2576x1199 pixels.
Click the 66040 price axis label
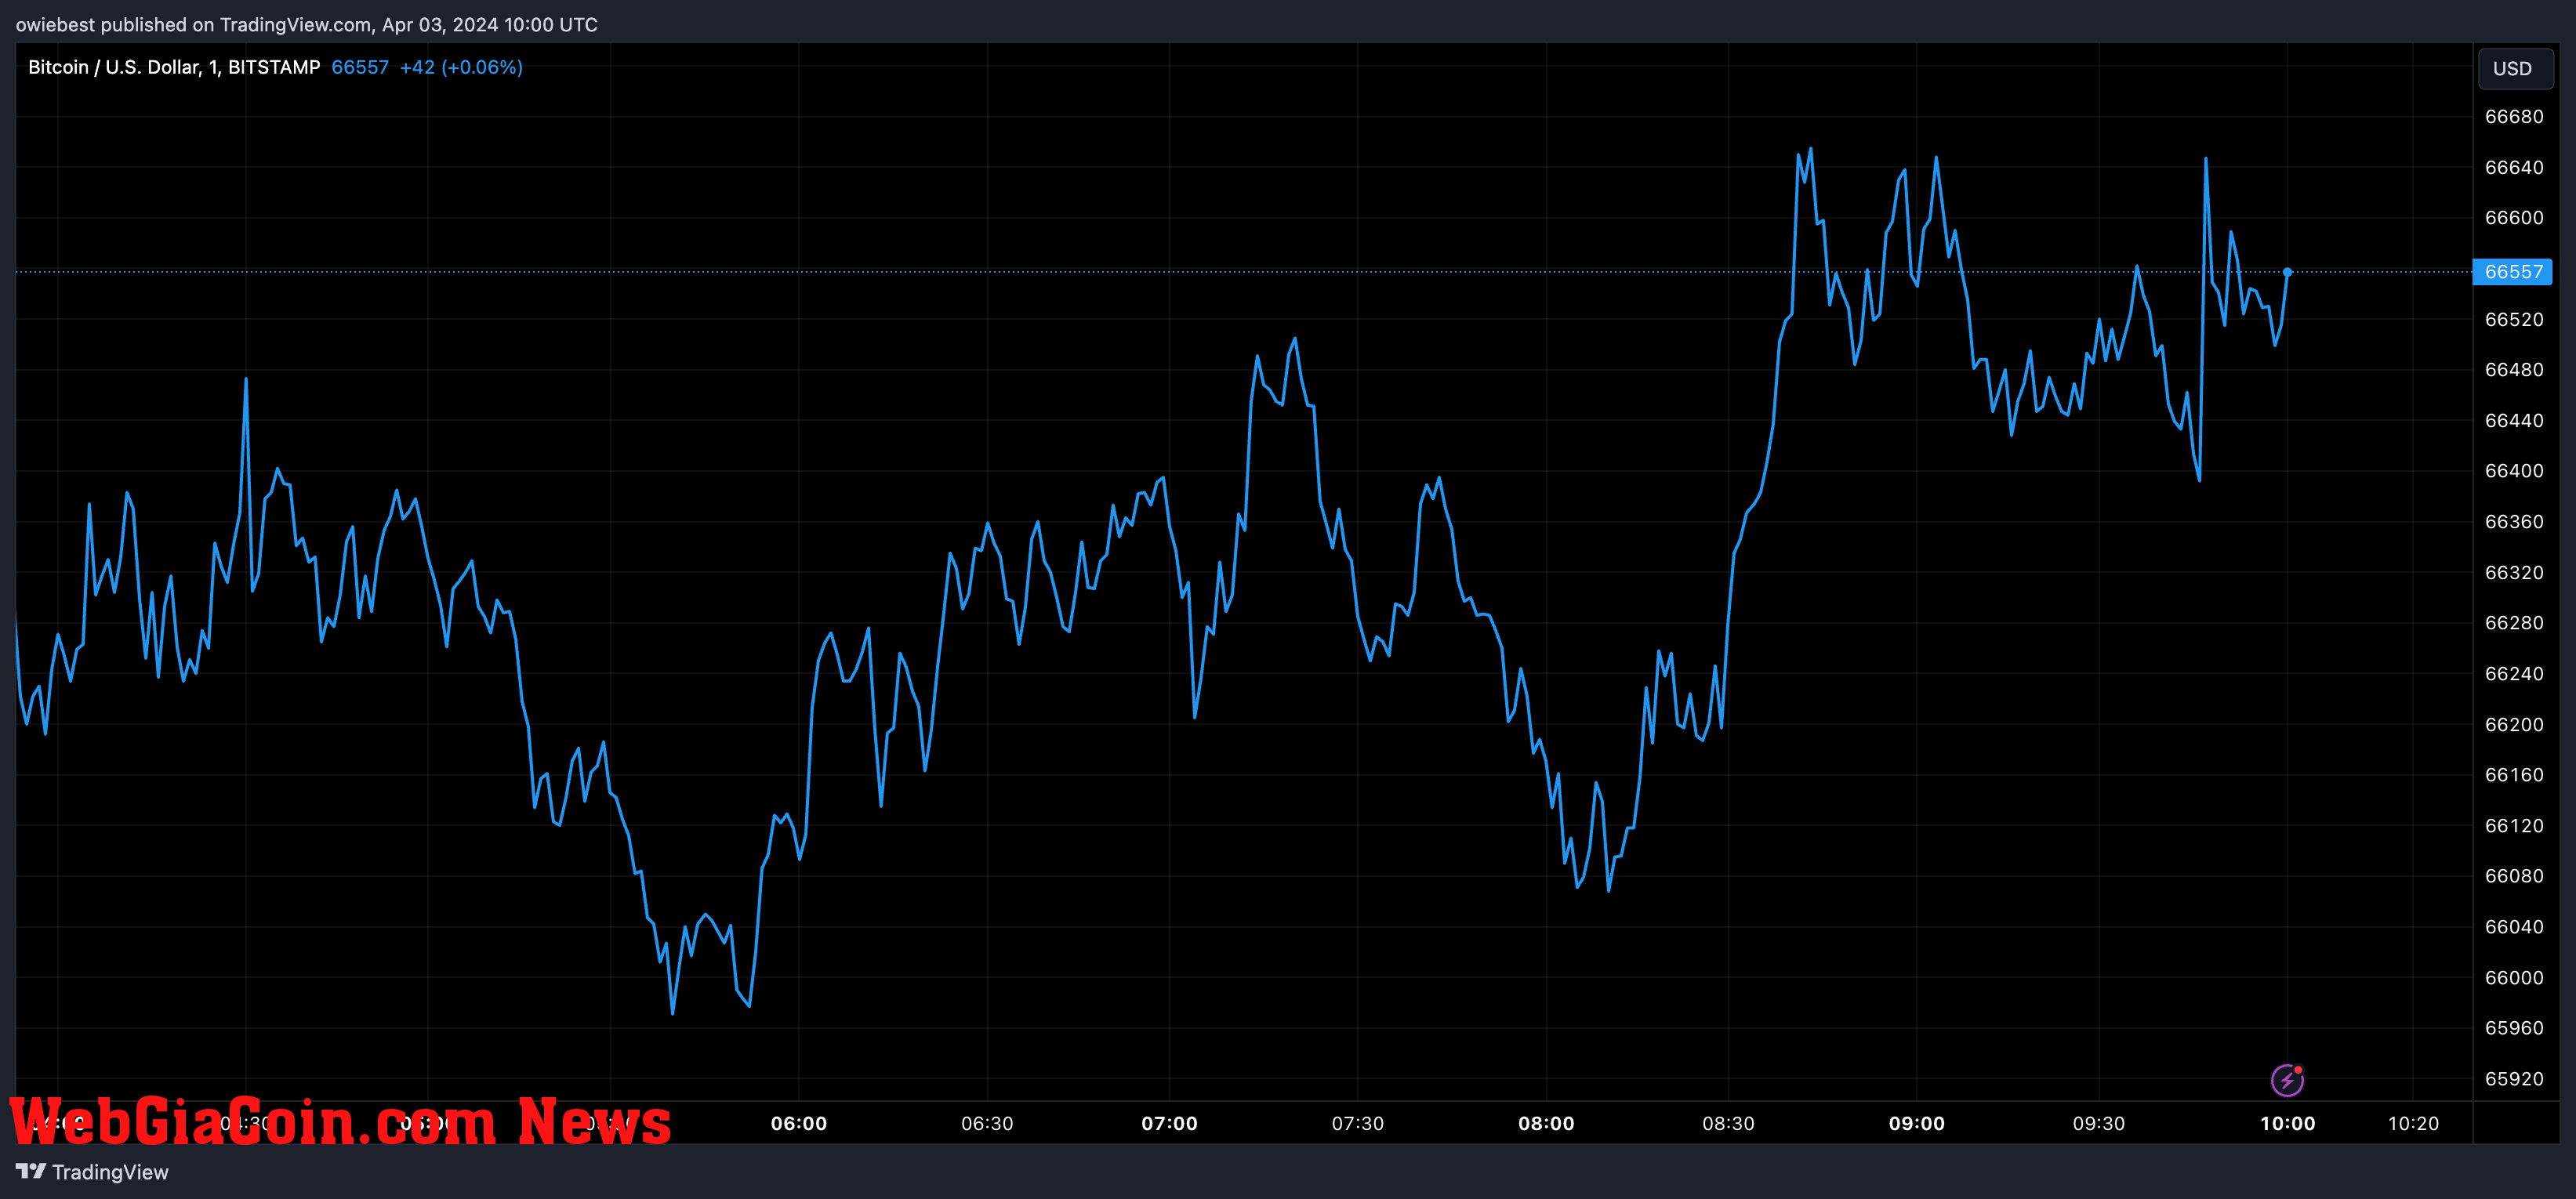(2514, 927)
